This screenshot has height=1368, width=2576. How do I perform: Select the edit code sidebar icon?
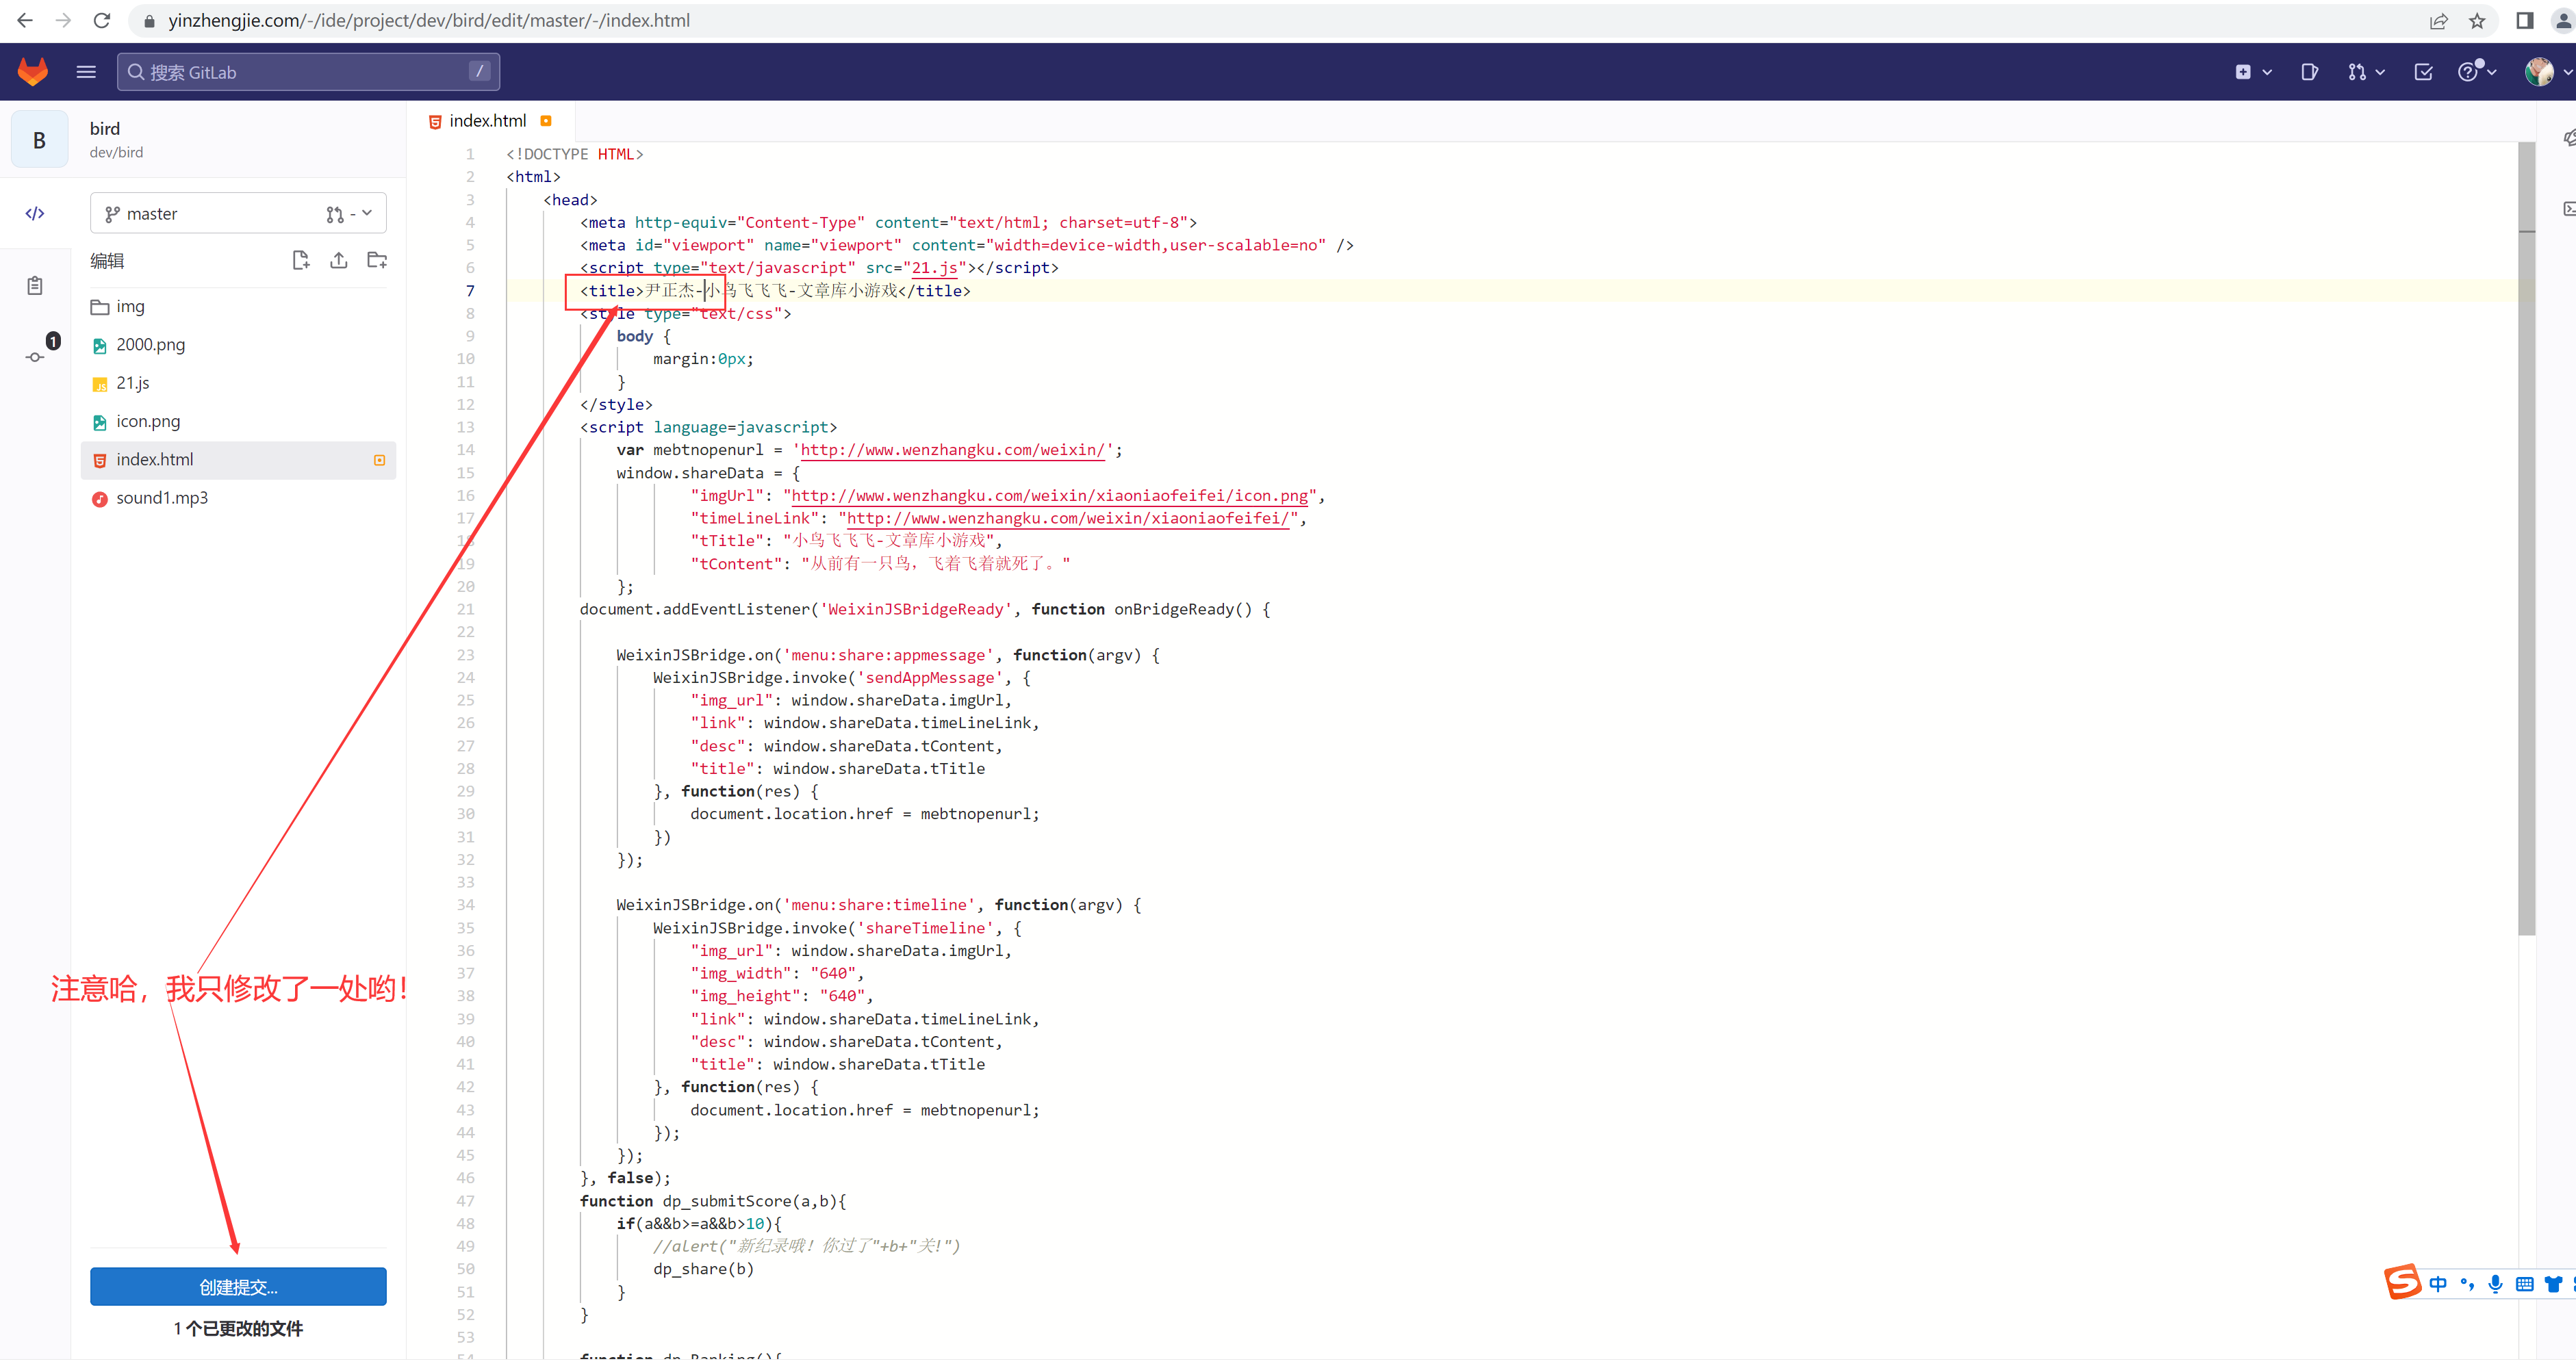[x=35, y=213]
